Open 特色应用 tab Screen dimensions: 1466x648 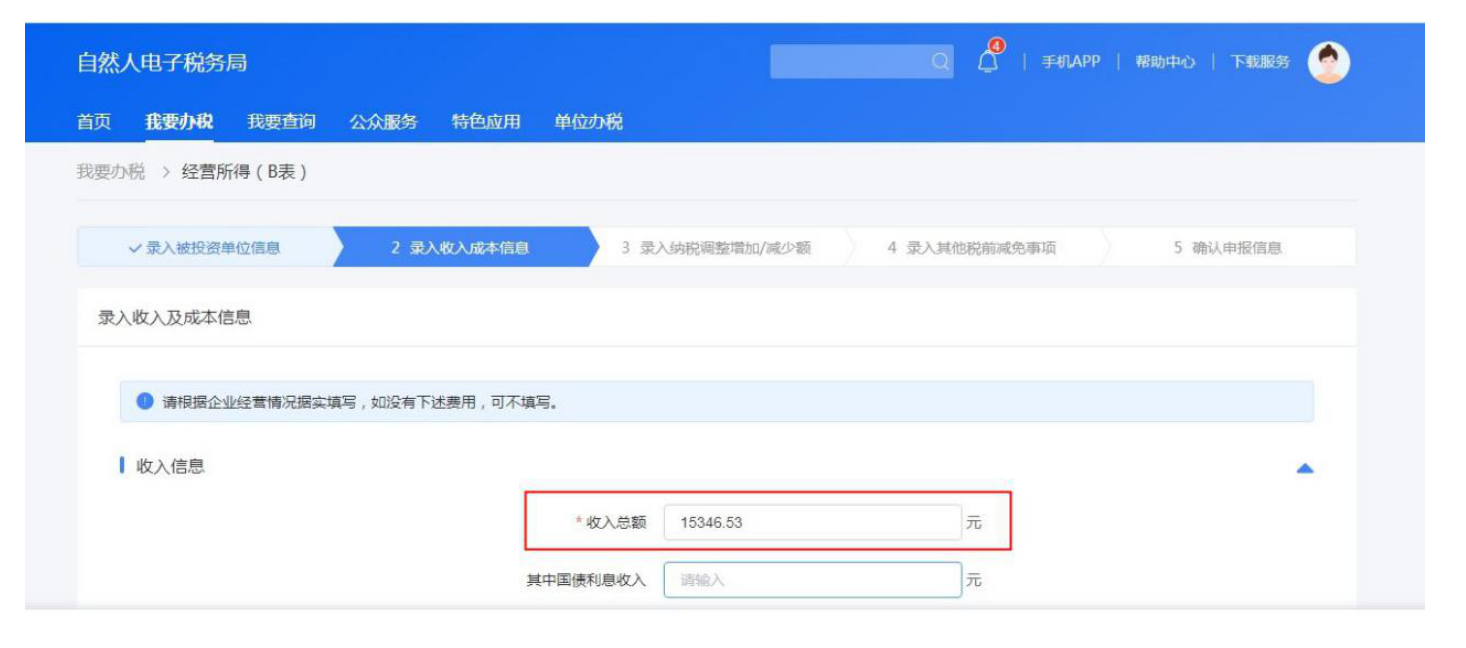[x=486, y=122]
